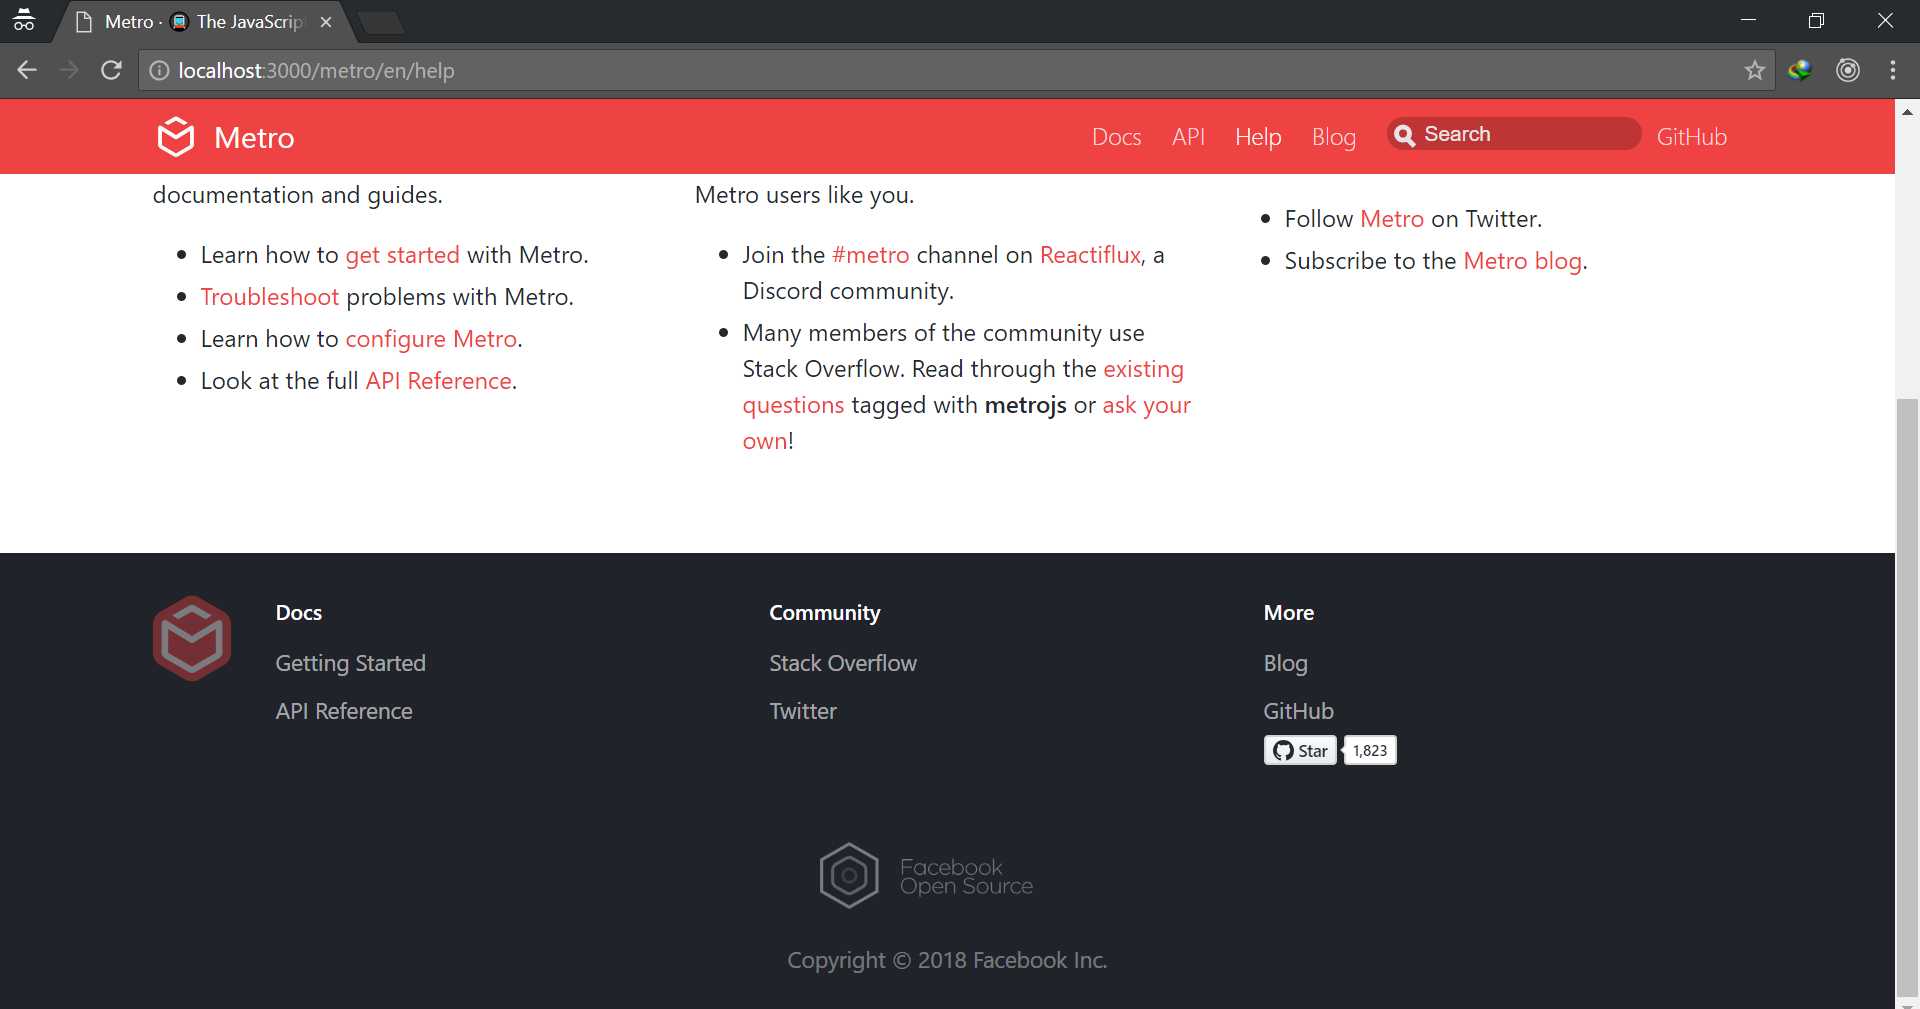Screen dimensions: 1920x1009
Task: Click the page vertical scrollbar thumb
Action: coord(1908,696)
